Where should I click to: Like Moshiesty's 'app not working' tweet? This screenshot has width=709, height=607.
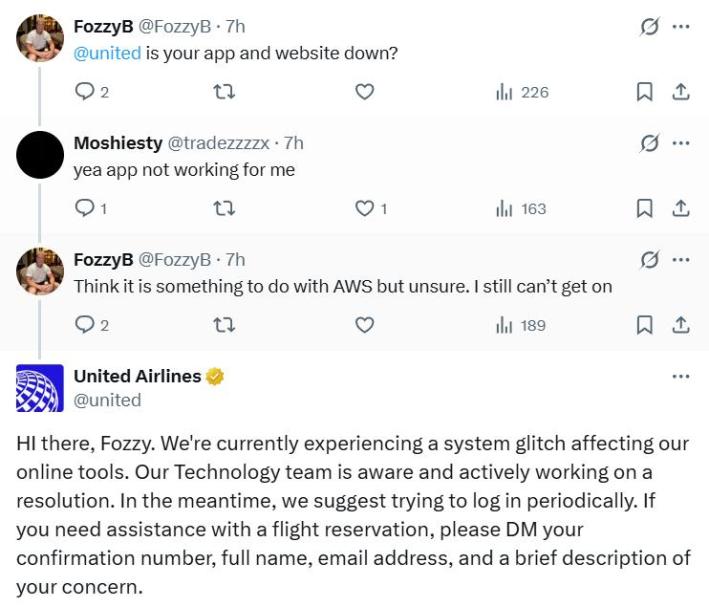click(x=365, y=208)
